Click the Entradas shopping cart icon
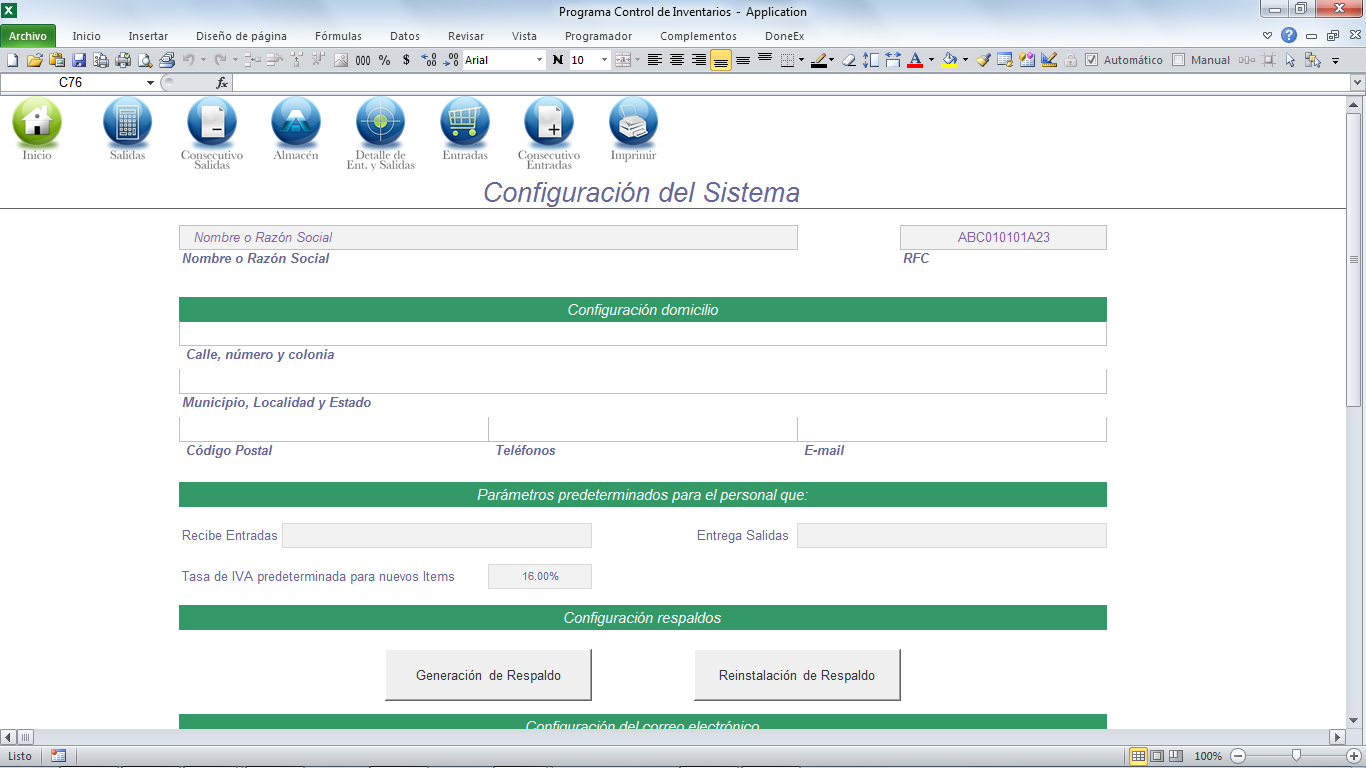The image size is (1366, 768). [x=465, y=122]
